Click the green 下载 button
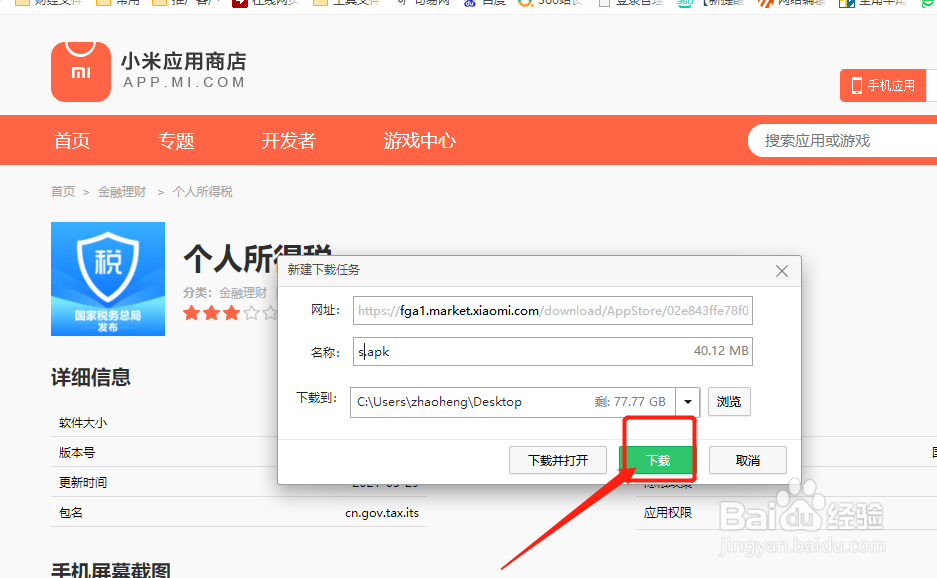Screen dimensions: 937x578 658,460
